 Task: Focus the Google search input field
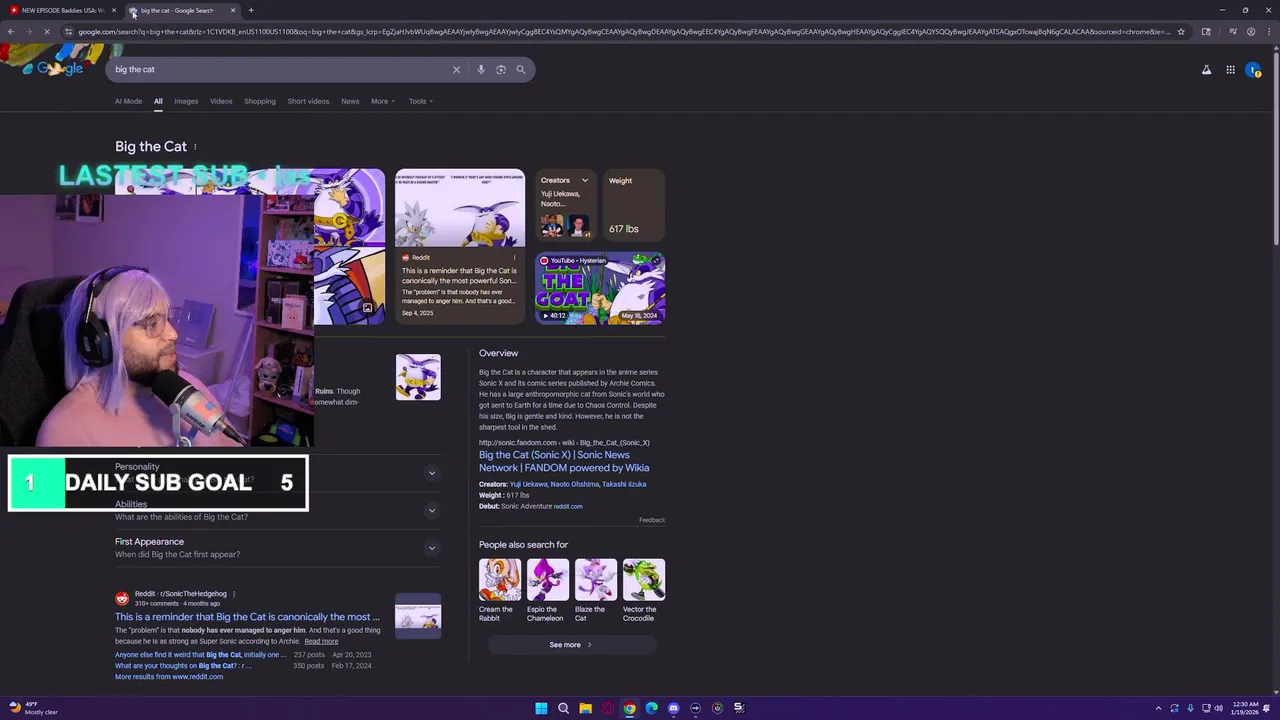click(x=280, y=69)
